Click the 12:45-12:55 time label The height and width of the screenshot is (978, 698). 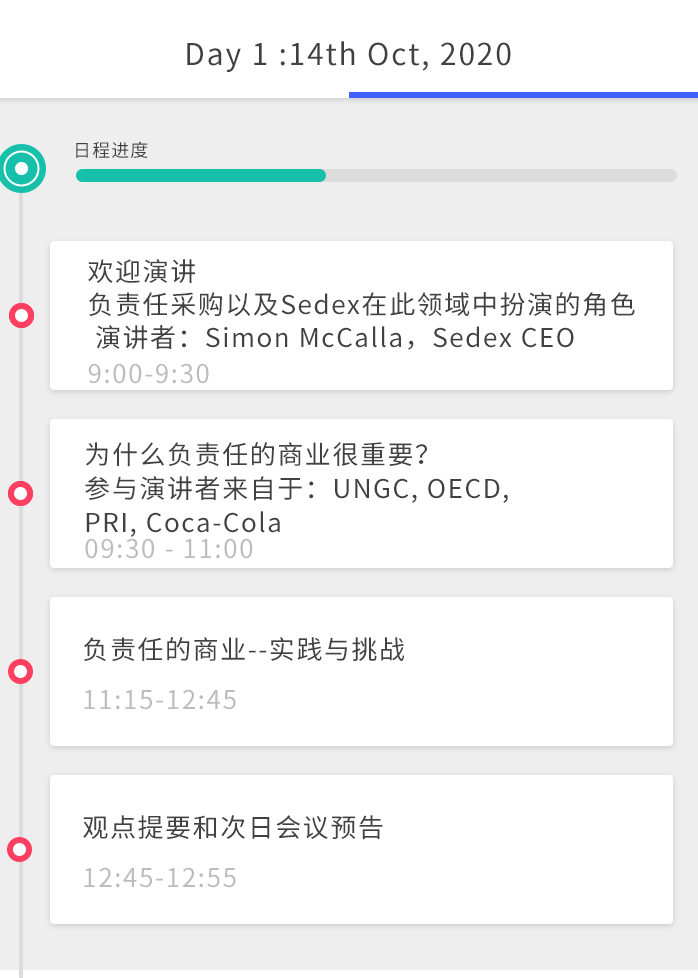tap(160, 878)
